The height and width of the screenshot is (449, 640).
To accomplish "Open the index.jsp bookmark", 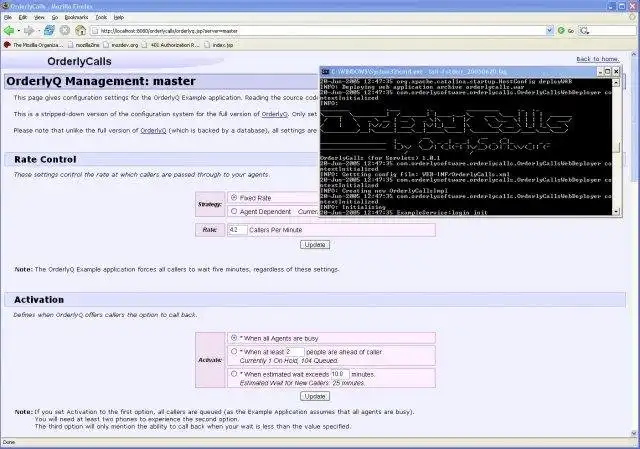I will coord(219,45).
